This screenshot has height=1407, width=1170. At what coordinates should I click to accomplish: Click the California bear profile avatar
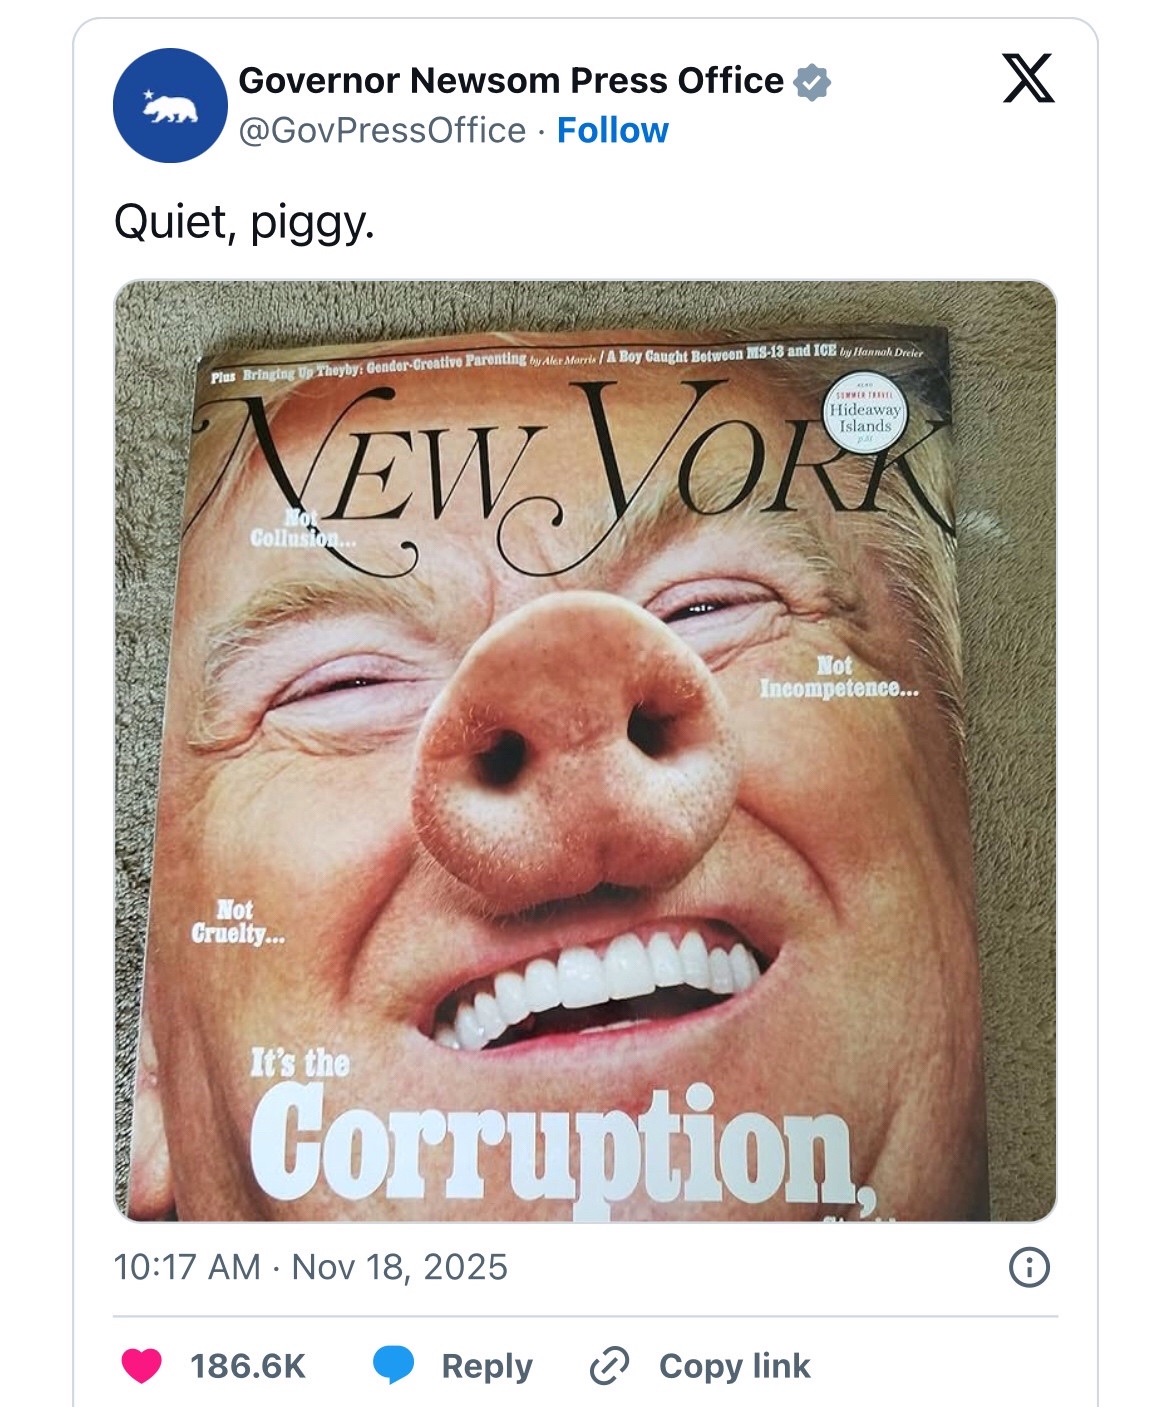170,105
